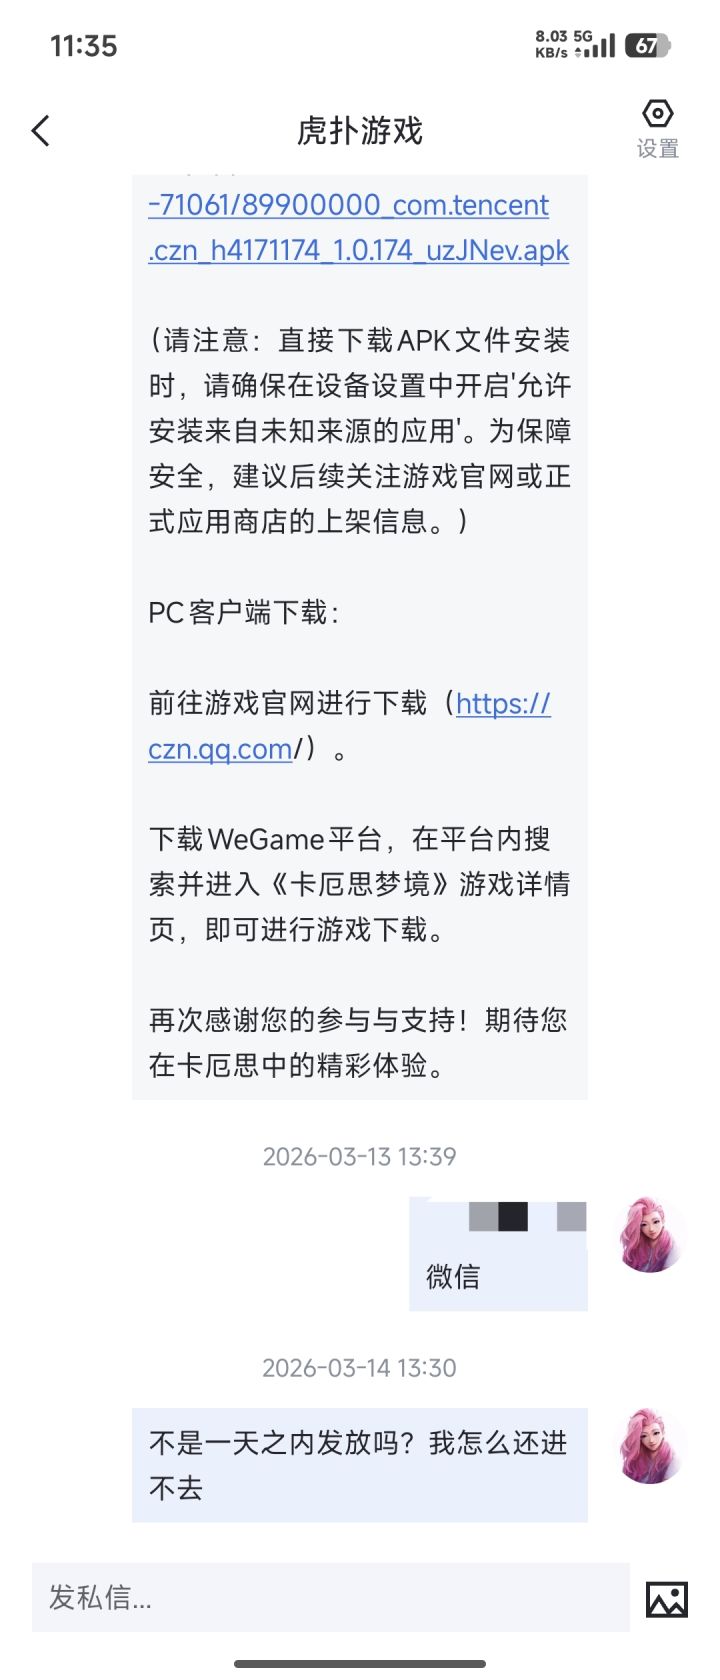Tap the 11:35 clock in status bar
Image resolution: width=720 pixels, height=1680 pixels.
tap(84, 46)
